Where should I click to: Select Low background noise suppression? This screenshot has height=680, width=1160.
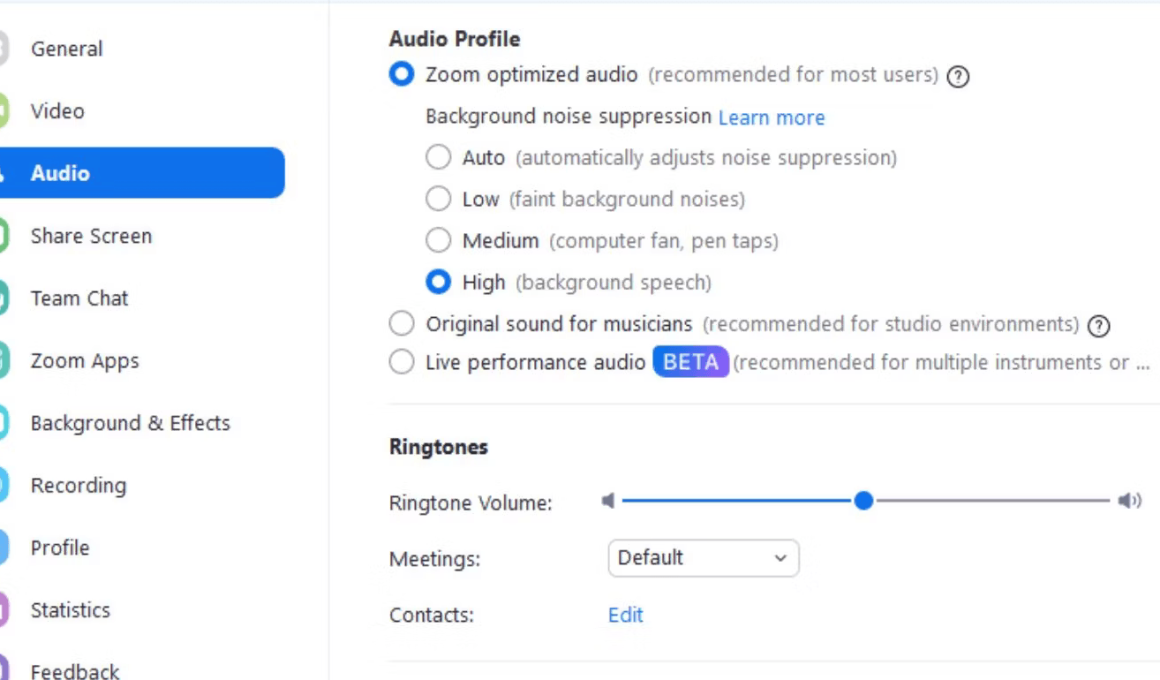[438, 198]
